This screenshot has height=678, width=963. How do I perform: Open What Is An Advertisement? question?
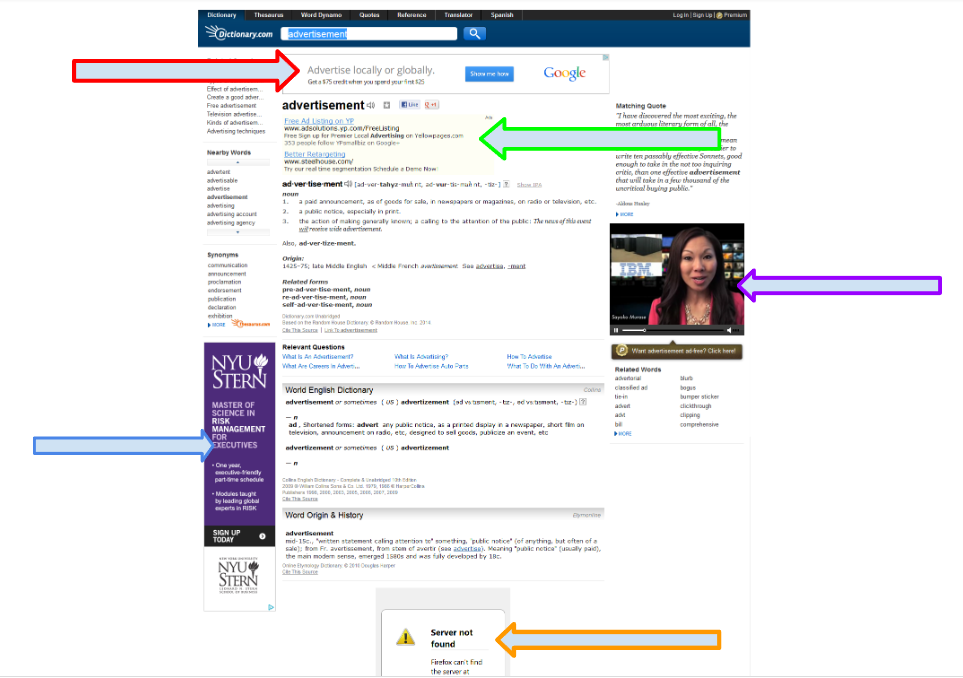click(x=318, y=357)
